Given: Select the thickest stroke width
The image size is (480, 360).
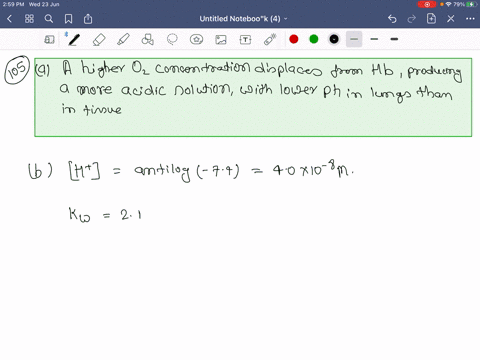Looking at the screenshot, I should (x=394, y=39).
